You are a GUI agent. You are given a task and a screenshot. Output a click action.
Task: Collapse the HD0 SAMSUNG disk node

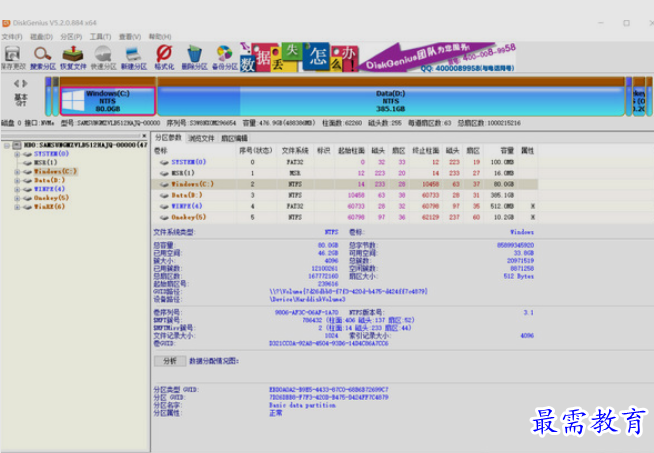point(7,145)
